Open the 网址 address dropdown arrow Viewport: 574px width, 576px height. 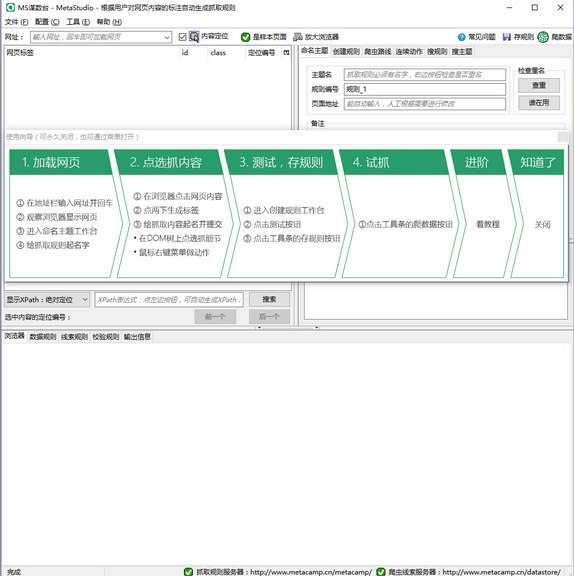click(167, 37)
